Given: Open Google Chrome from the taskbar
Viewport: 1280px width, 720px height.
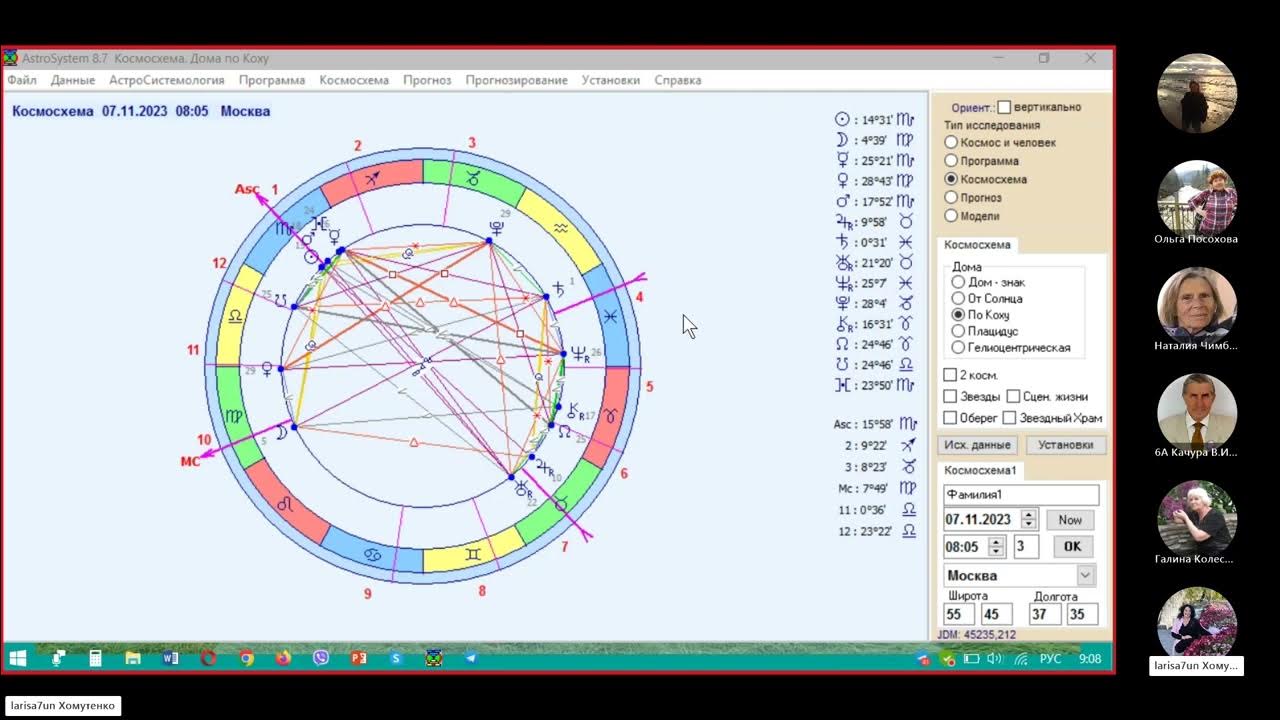Looking at the screenshot, I should (x=246, y=658).
